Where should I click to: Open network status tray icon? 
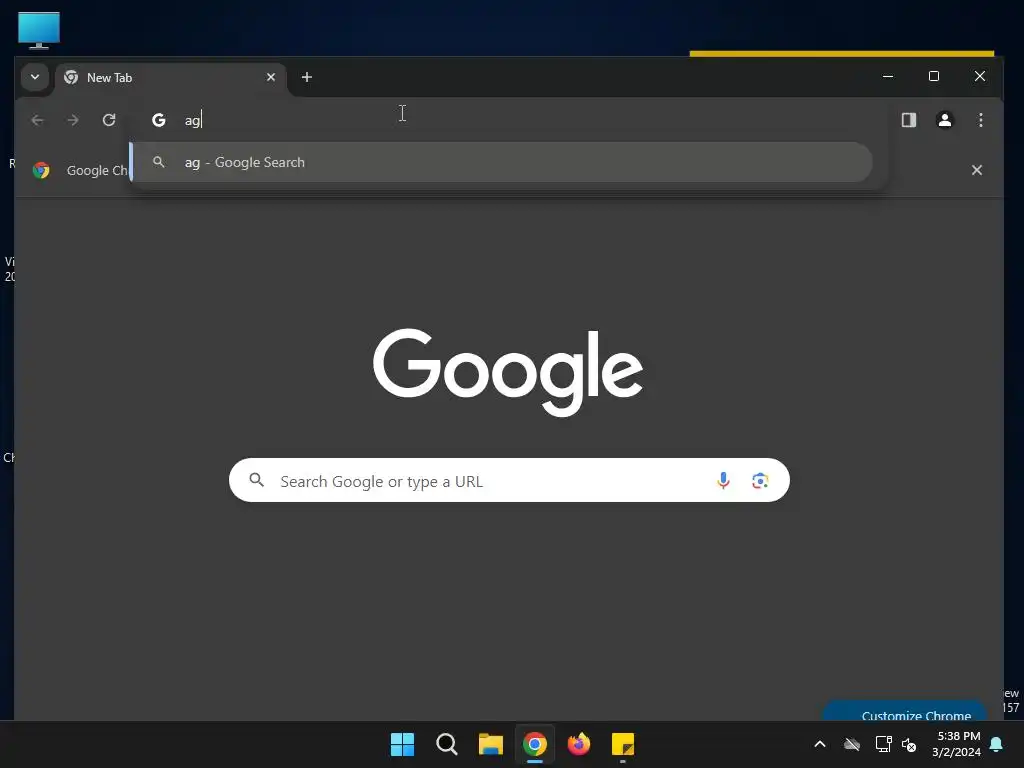(x=883, y=744)
